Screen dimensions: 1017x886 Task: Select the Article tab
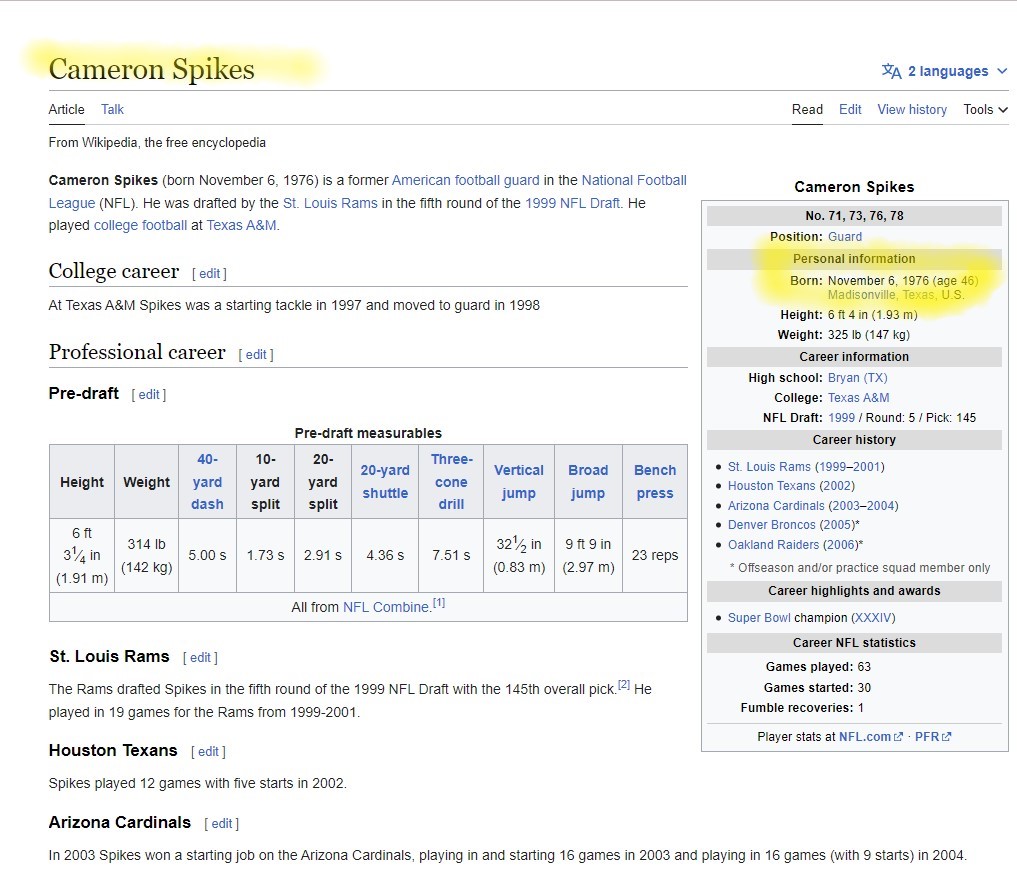66,110
